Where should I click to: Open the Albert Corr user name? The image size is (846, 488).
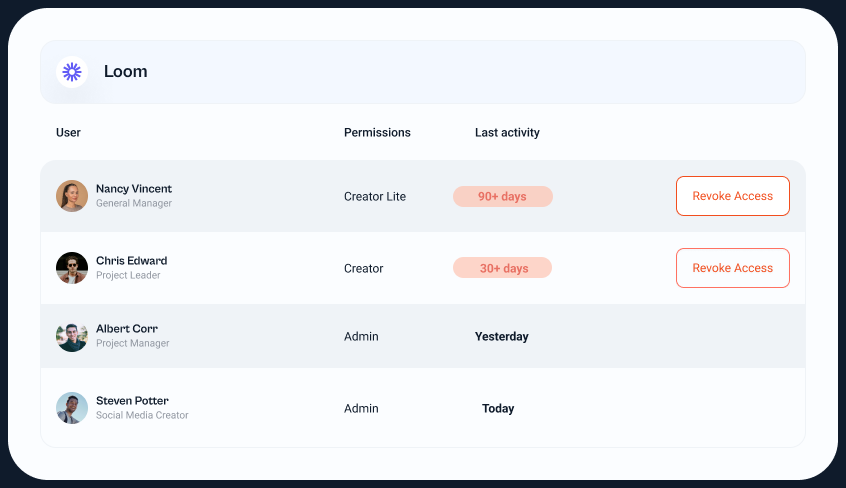[127, 329]
